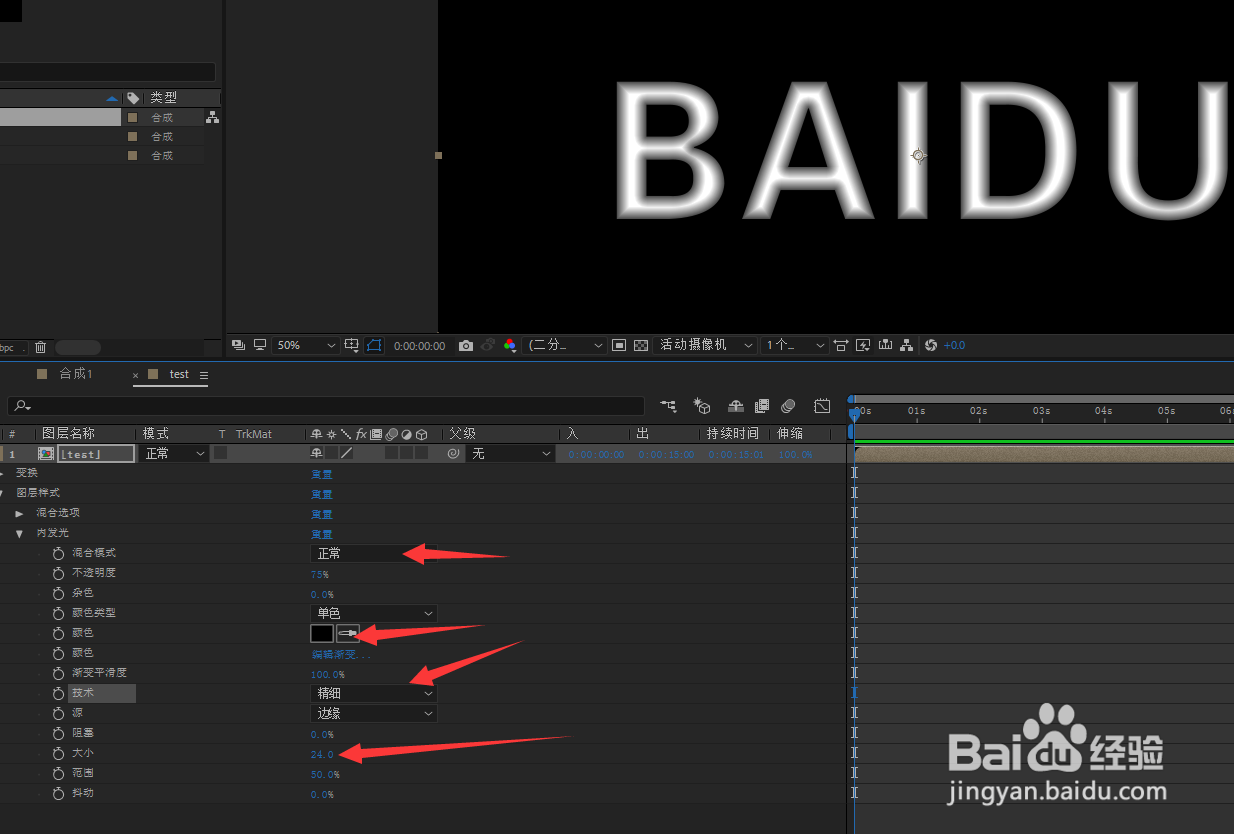Click the 02s mark on time ruler
This screenshot has height=834, width=1234.
[978, 411]
